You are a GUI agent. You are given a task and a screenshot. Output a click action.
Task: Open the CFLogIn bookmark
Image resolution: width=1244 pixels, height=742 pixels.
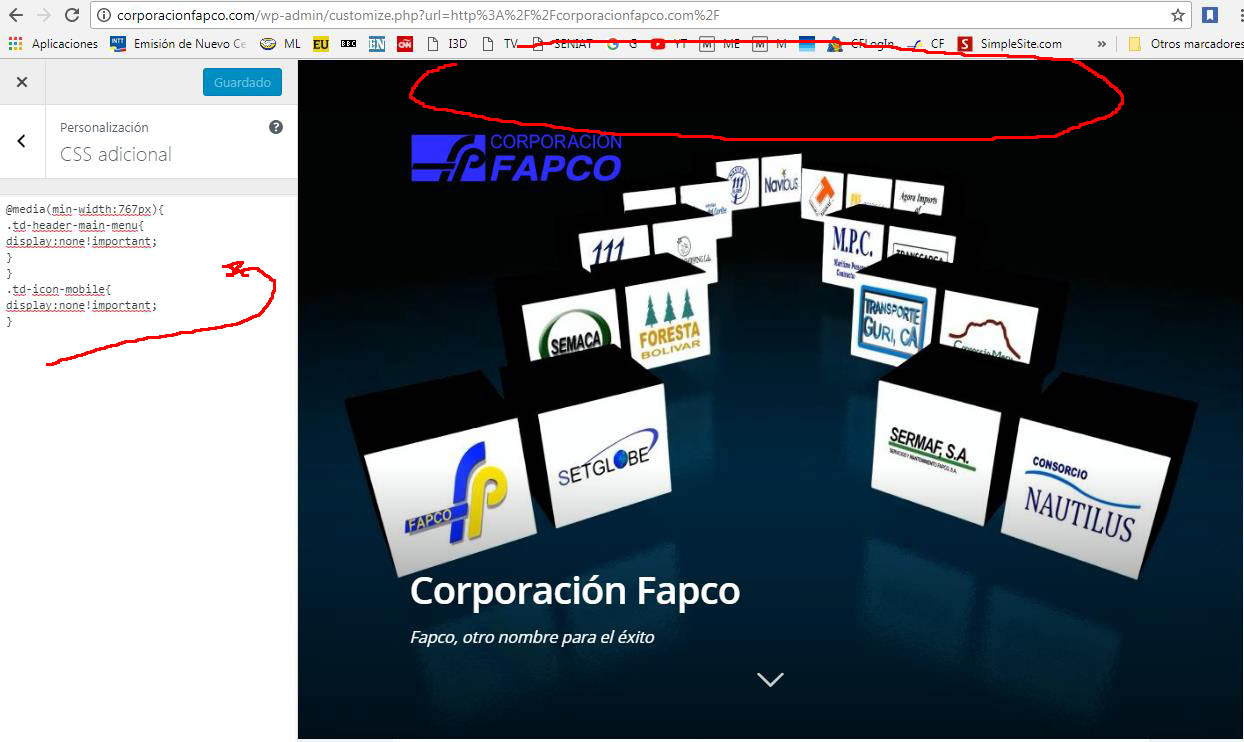(861, 44)
